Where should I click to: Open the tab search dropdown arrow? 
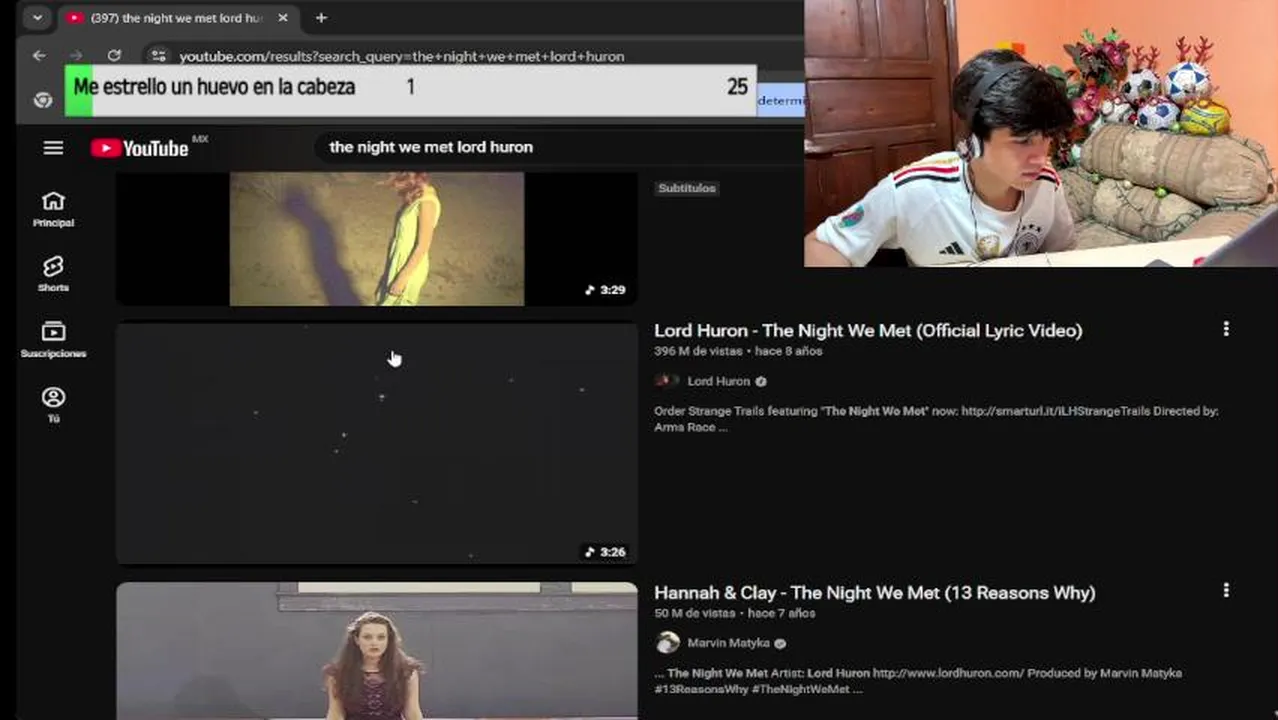[x=37, y=18]
